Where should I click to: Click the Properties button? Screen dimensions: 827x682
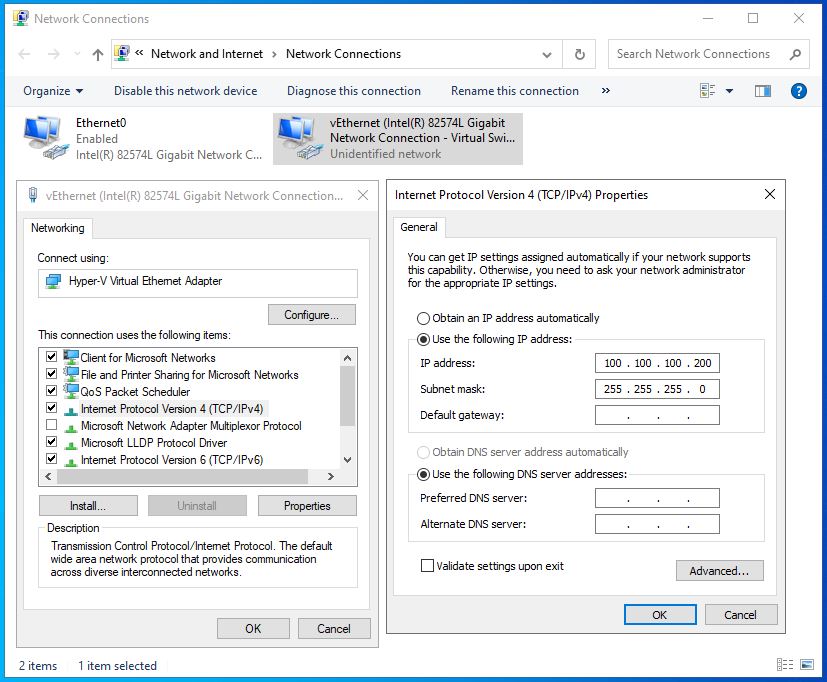pyautogui.click(x=307, y=506)
